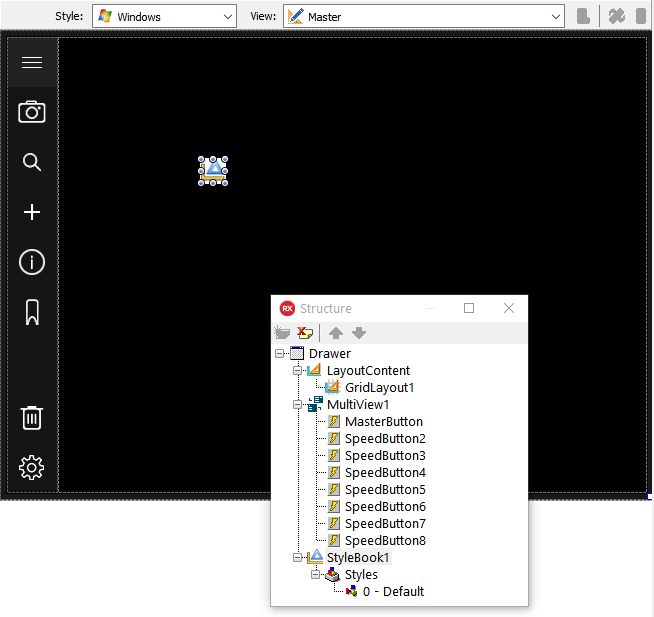This screenshot has height=617, width=654.
Task: Select the '0 - Default' style item
Action: coord(393,592)
